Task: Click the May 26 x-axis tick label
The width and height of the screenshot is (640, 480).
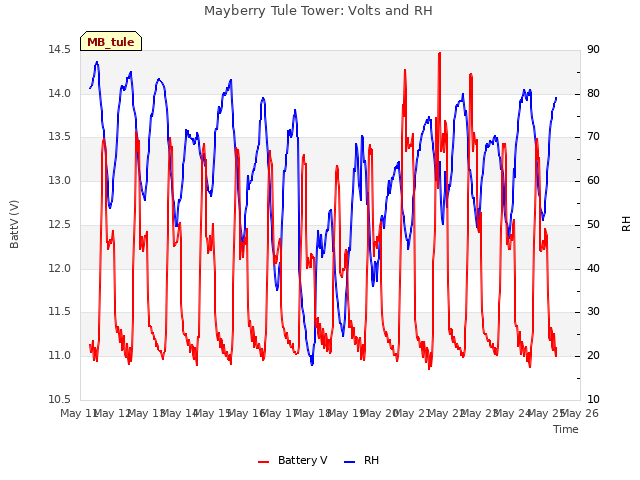Action: pyautogui.click(x=580, y=413)
